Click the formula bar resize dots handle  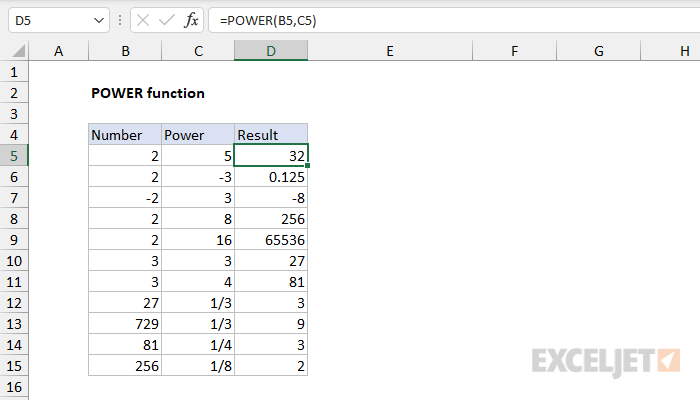pyautogui.click(x=120, y=20)
